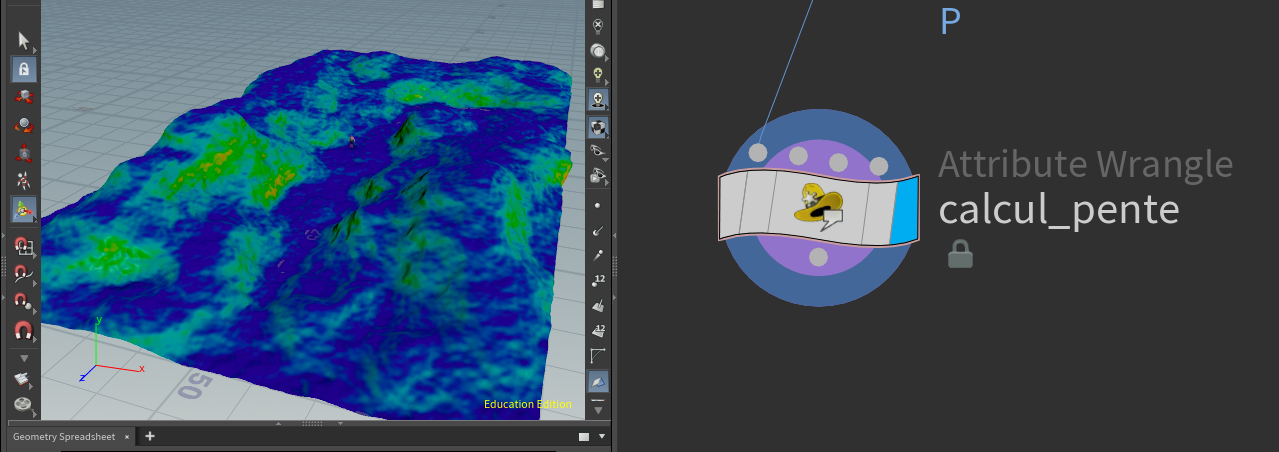The width and height of the screenshot is (1279, 452).
Task: Select the arrow Select tool
Action: pyautogui.click(x=24, y=41)
